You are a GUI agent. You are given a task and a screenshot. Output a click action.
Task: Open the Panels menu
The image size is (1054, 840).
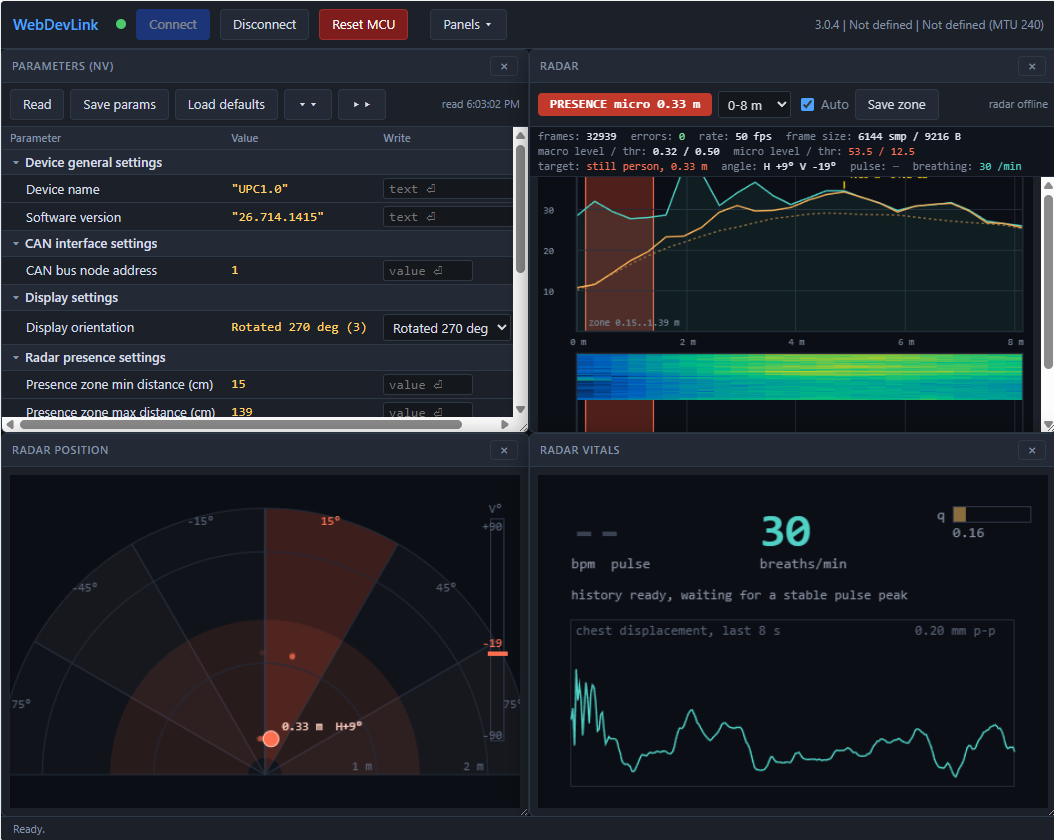point(468,25)
